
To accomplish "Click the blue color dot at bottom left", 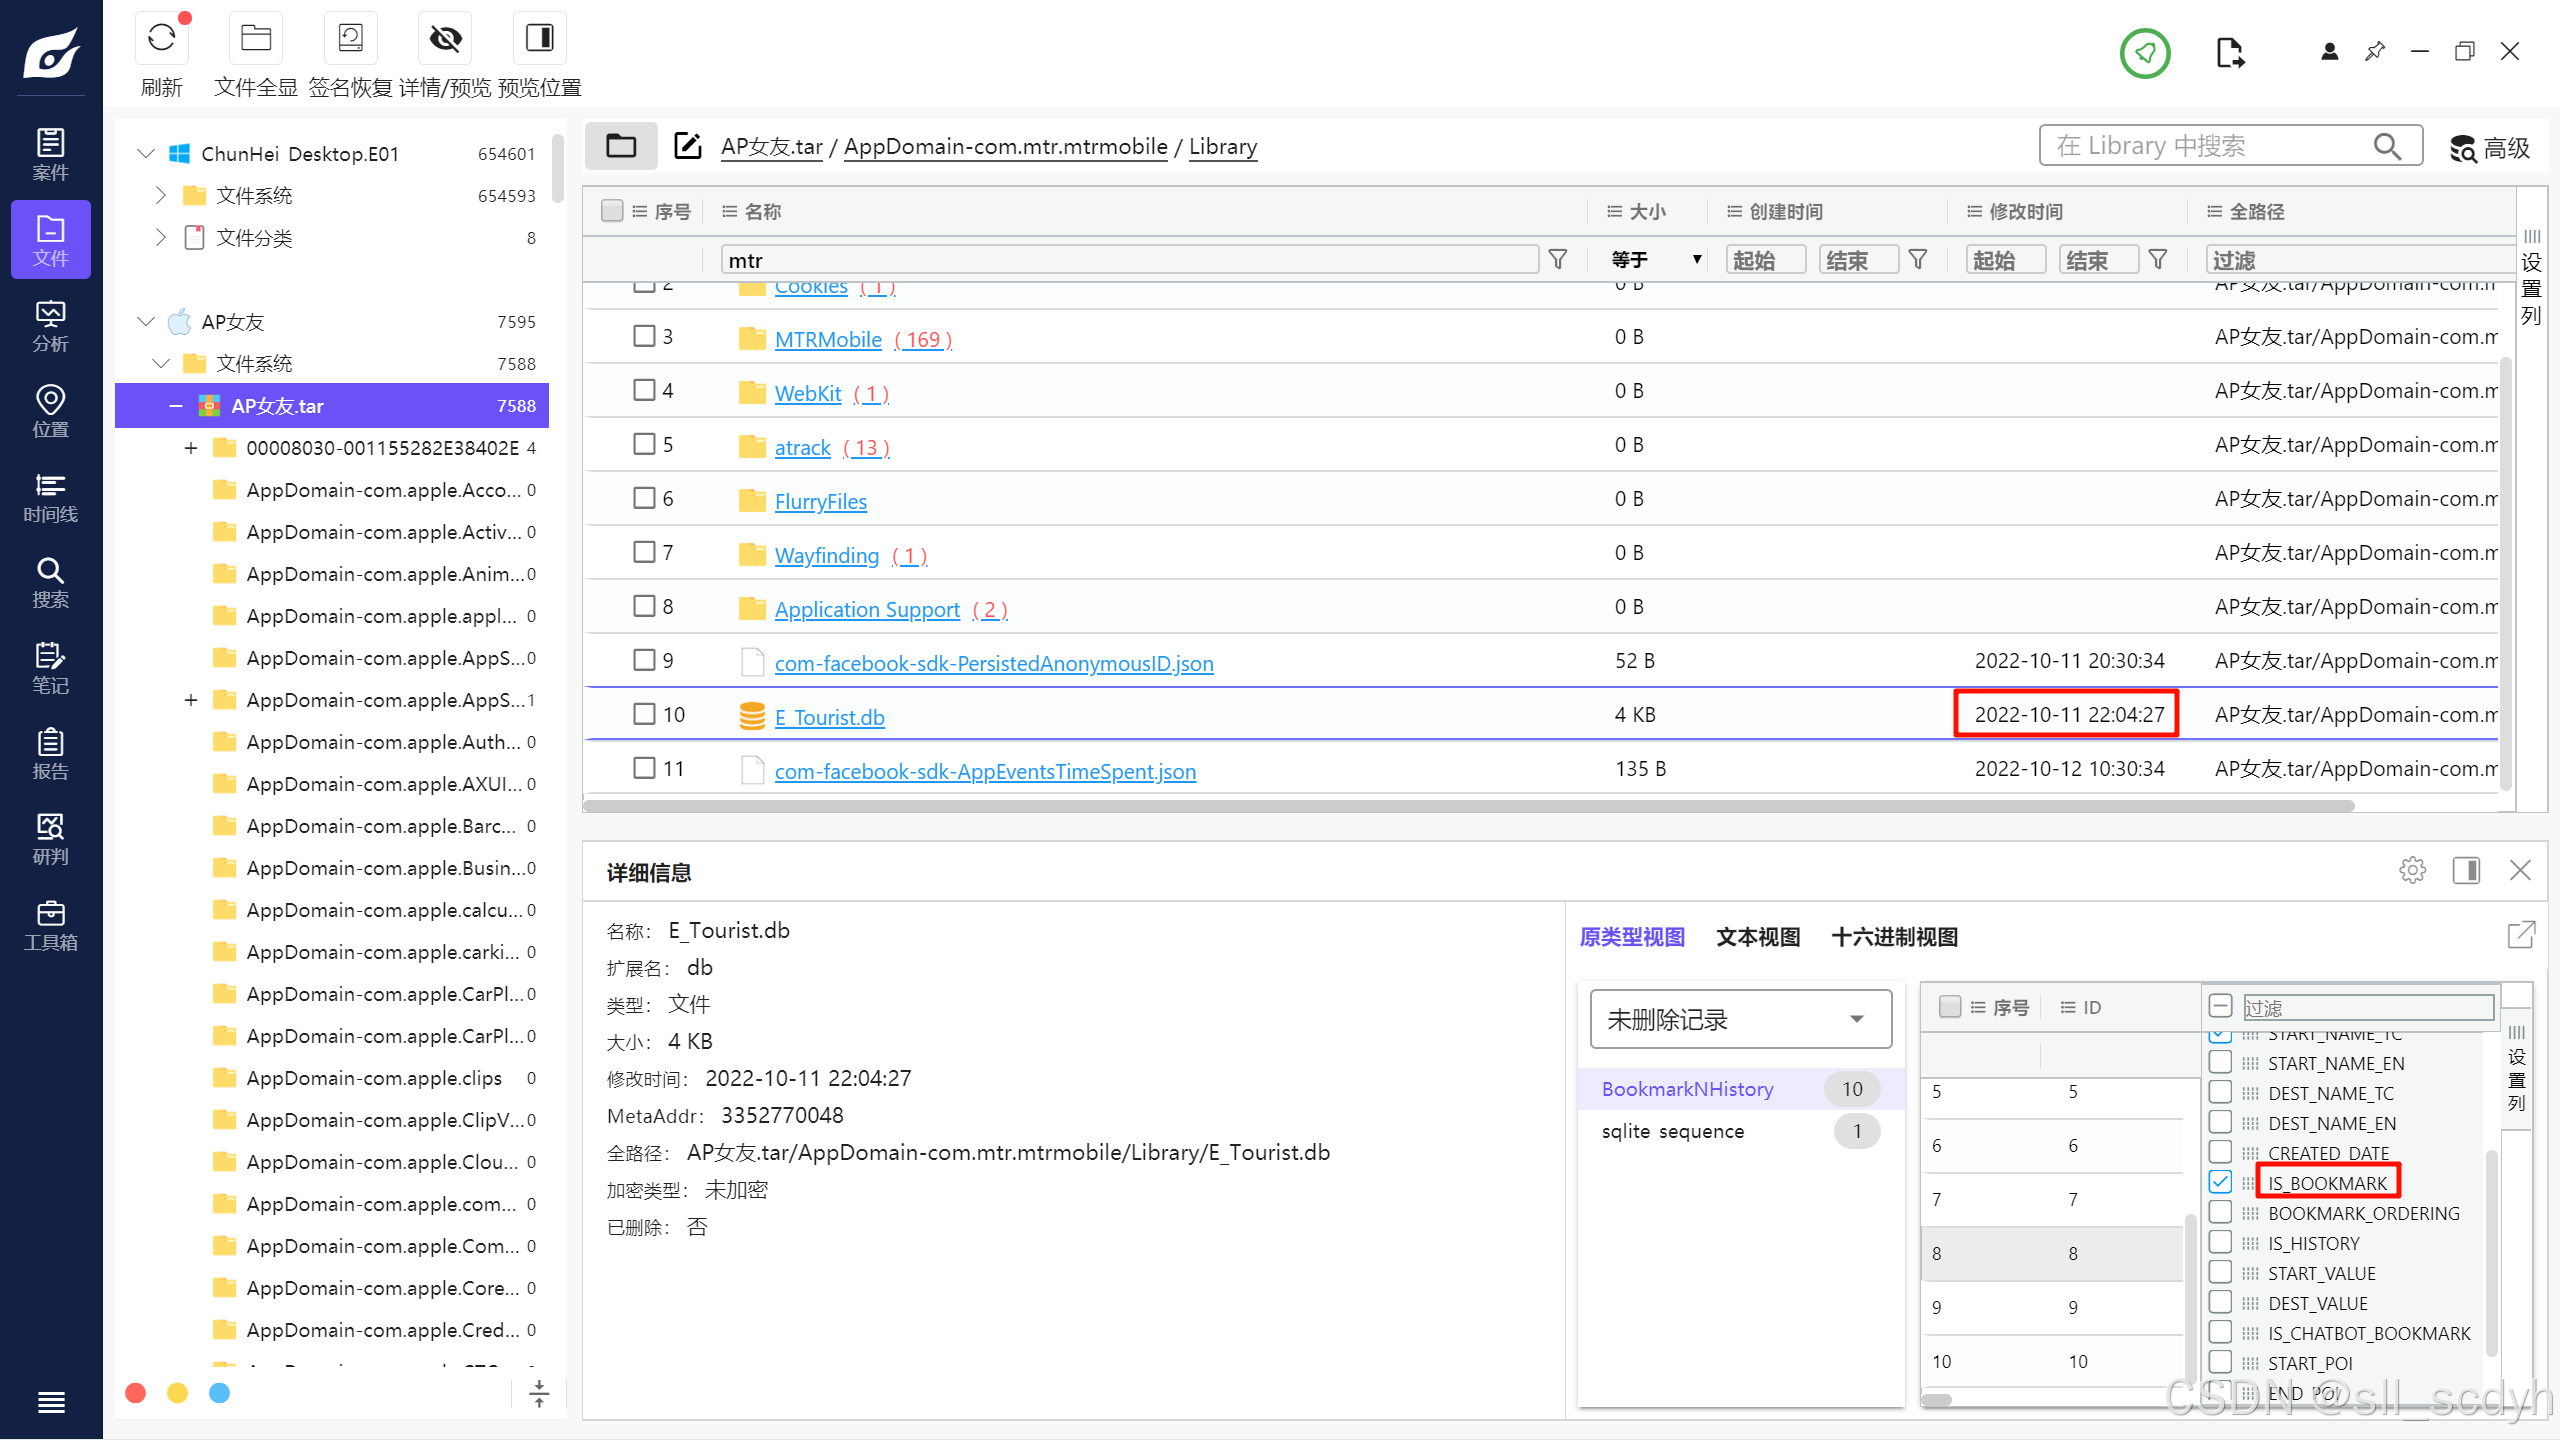I will pyautogui.click(x=219, y=1393).
